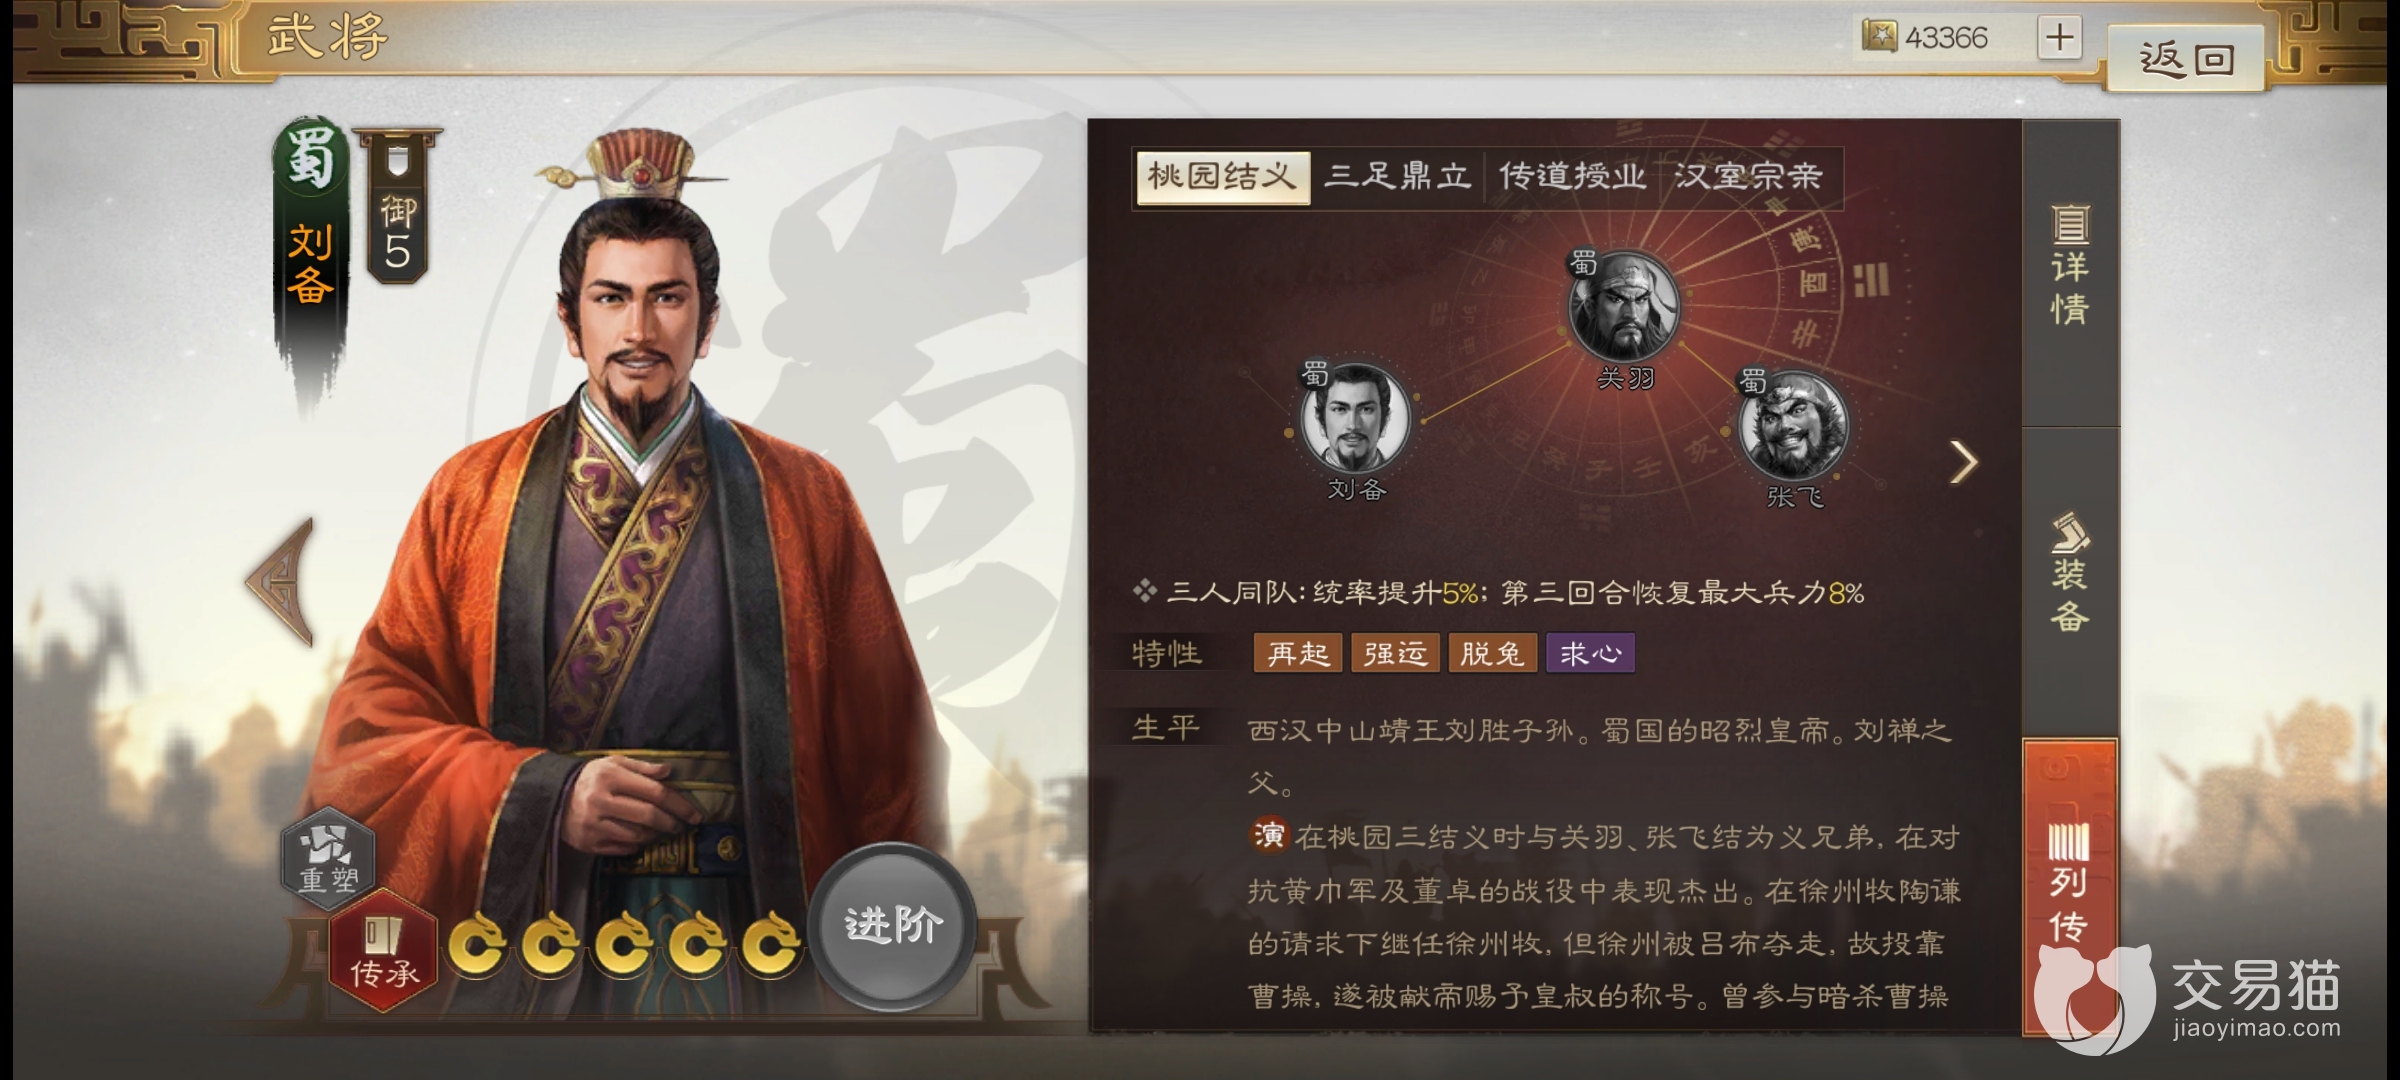The width and height of the screenshot is (2400, 1080).
Task: Select Zhang Fei's portrait (张飞)
Action: [x=1794, y=426]
